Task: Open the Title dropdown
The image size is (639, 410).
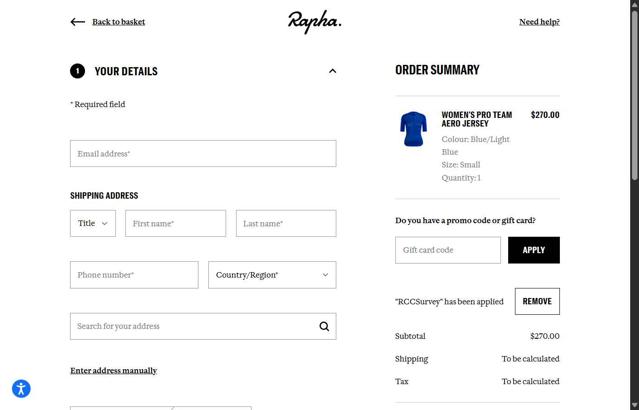Action: 93,224
